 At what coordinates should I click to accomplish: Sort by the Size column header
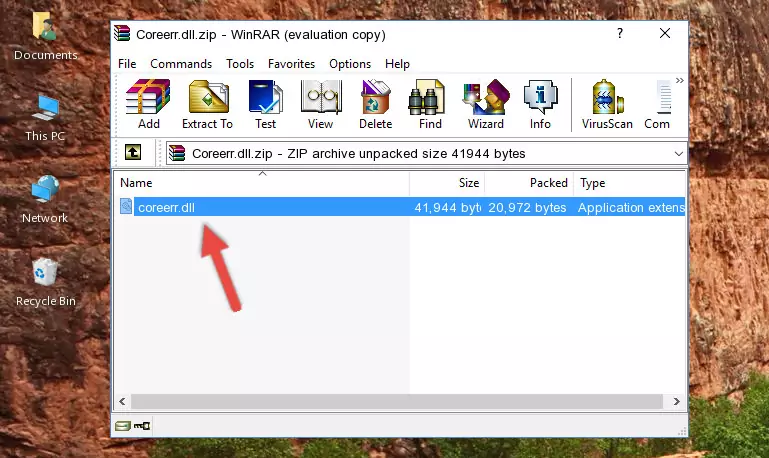pyautogui.click(x=447, y=183)
